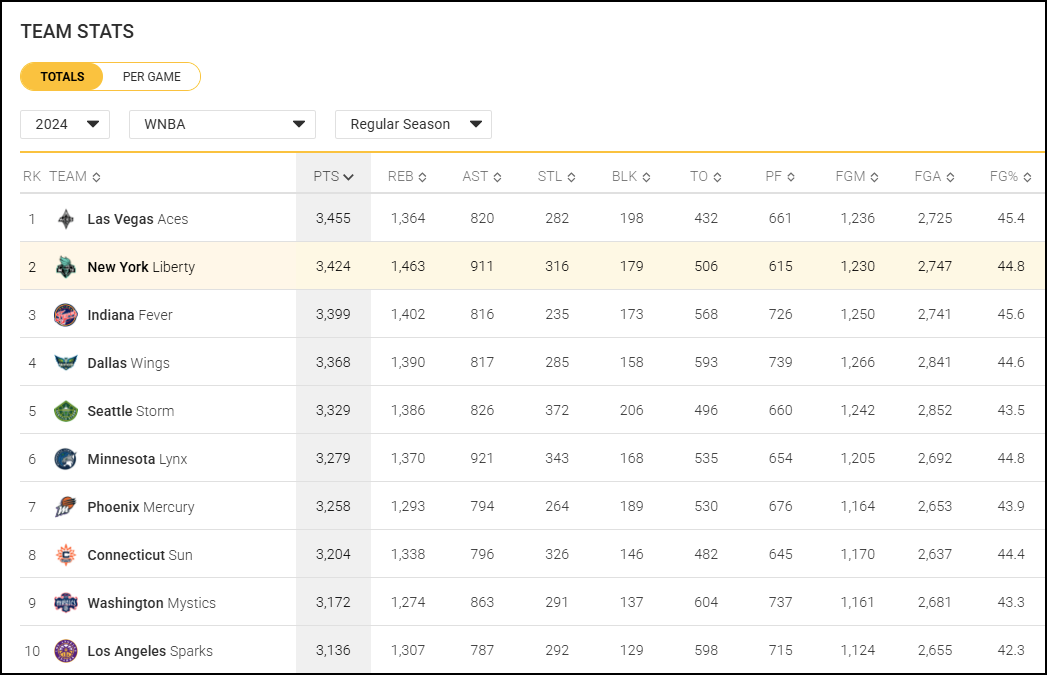The image size is (1047, 675).
Task: Select Los Angeles Sparks FG% value 42.3
Action: point(1011,650)
